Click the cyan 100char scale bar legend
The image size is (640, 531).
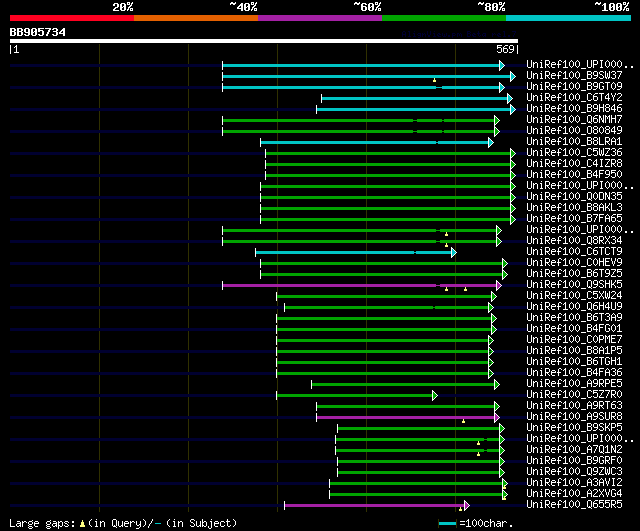click(447, 523)
